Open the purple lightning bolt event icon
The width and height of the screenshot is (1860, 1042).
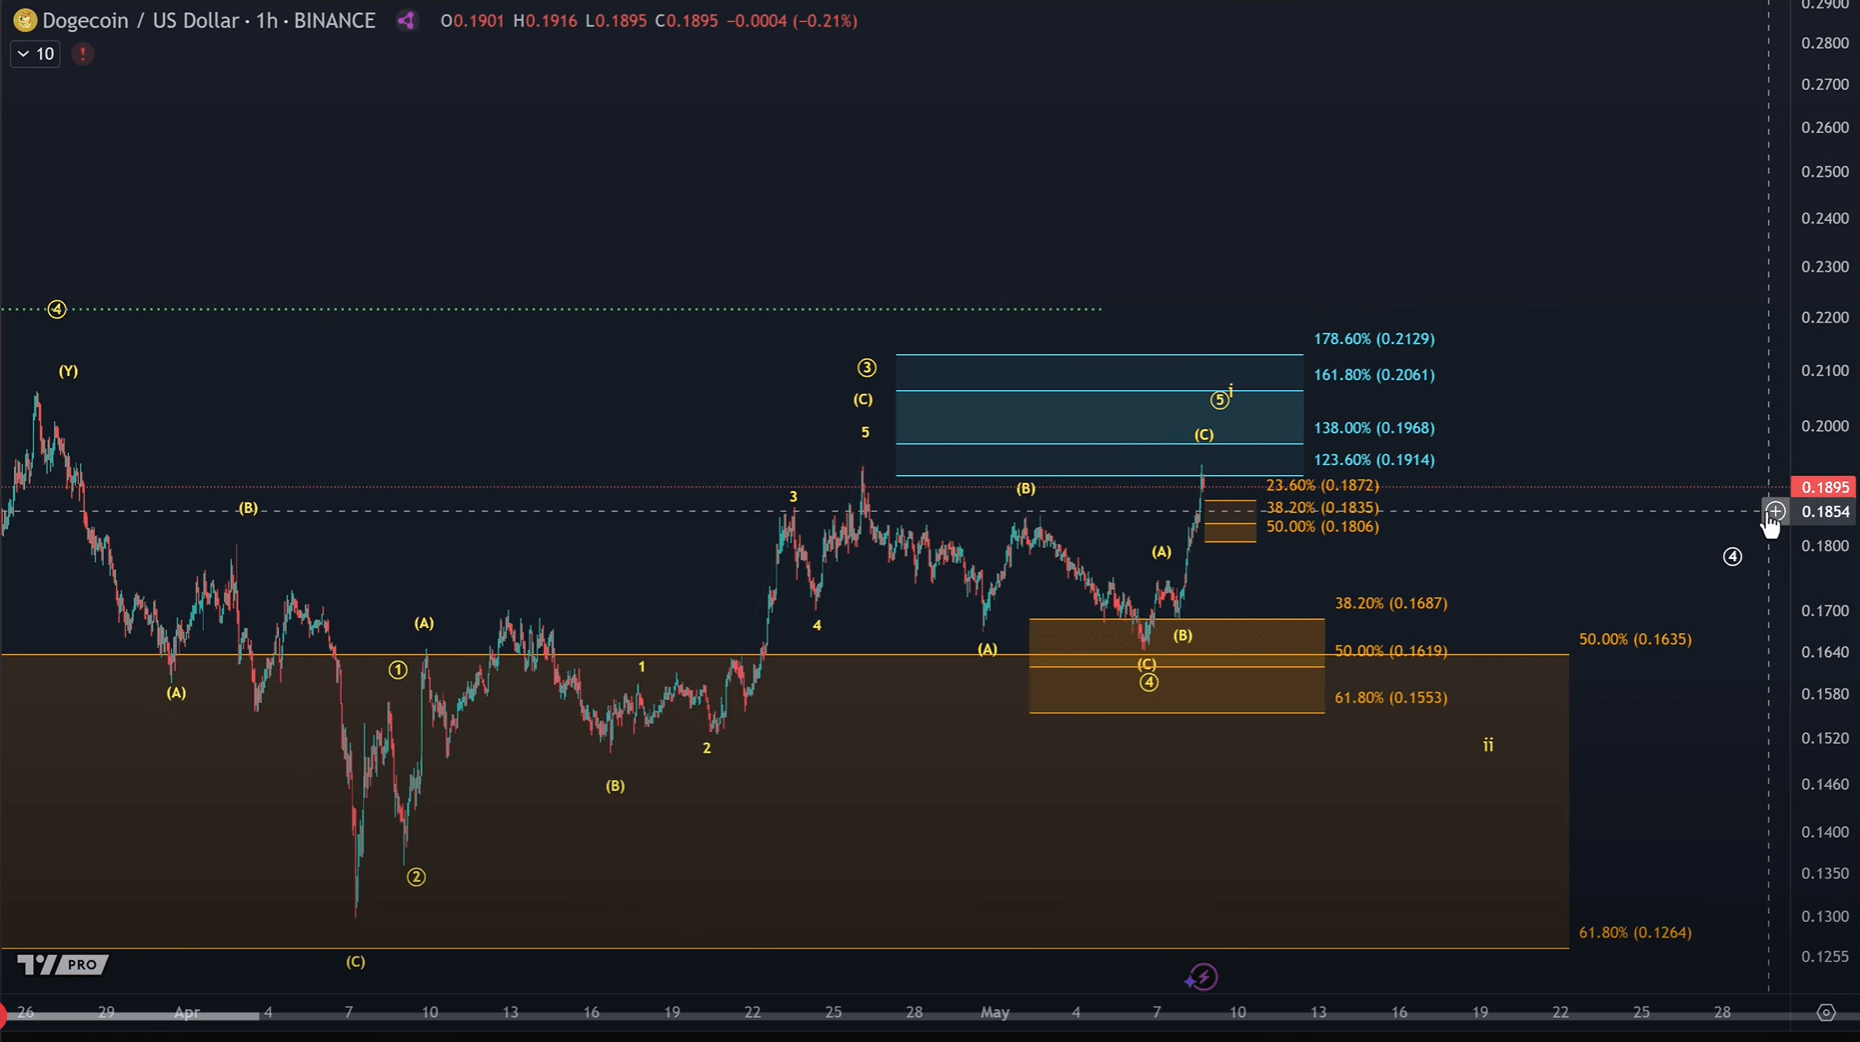click(x=1202, y=977)
